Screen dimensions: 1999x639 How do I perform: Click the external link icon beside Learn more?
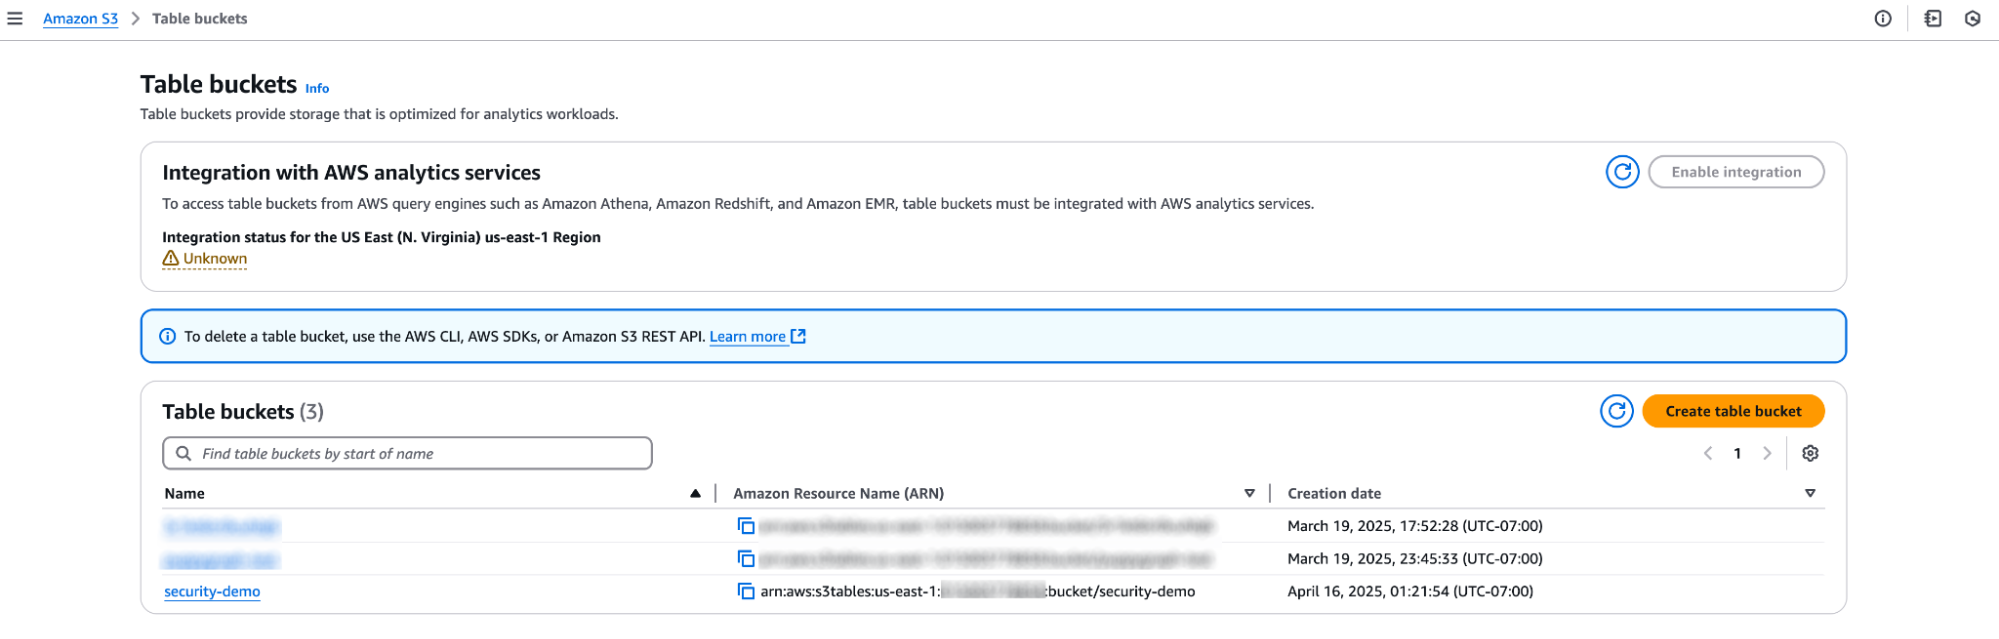click(x=798, y=336)
